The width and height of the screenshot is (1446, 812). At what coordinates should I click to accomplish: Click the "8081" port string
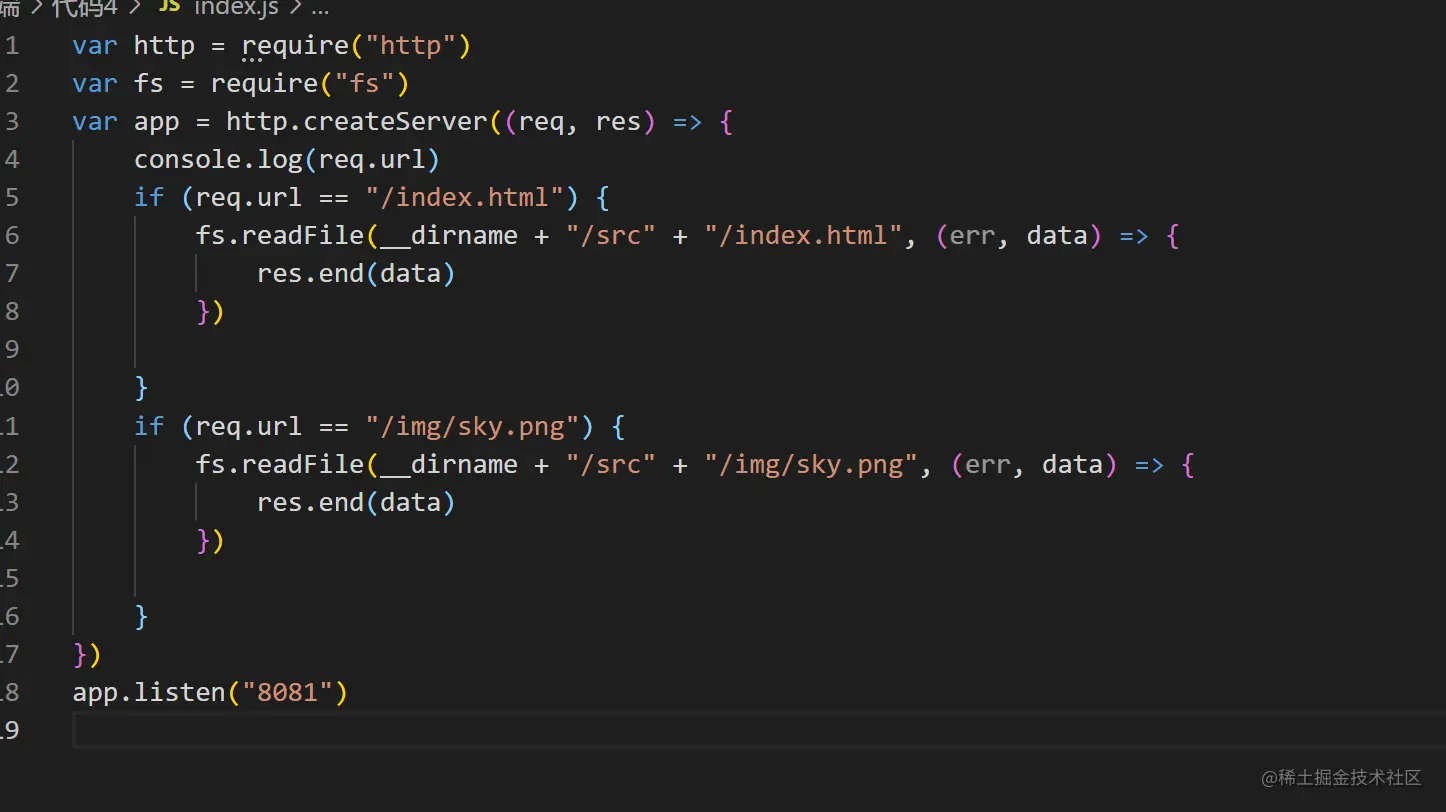(287, 693)
